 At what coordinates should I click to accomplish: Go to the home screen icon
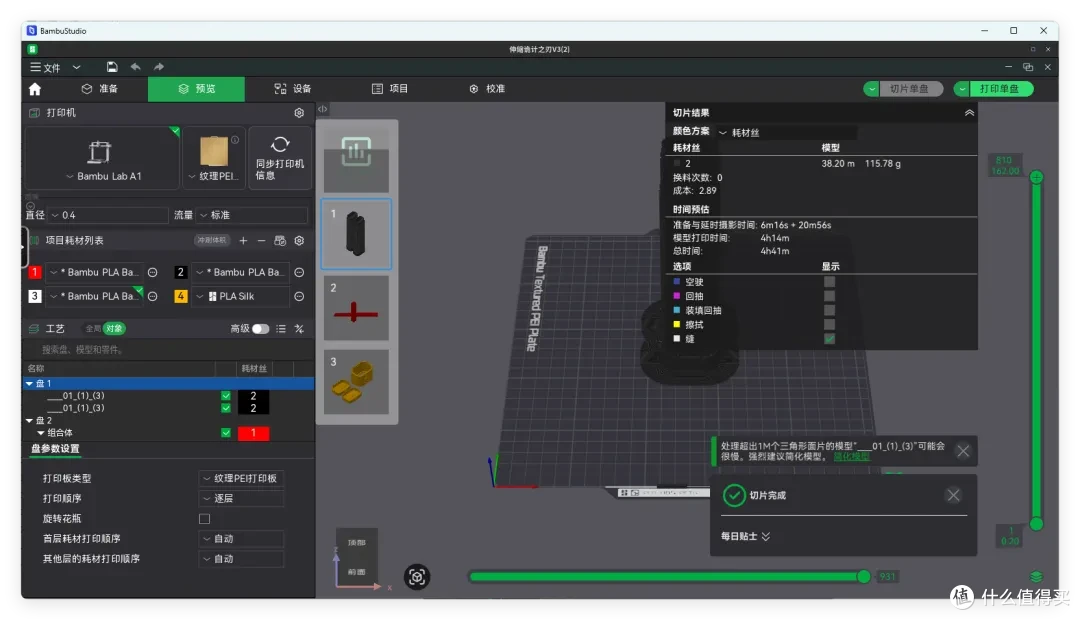pyautogui.click(x=35, y=89)
